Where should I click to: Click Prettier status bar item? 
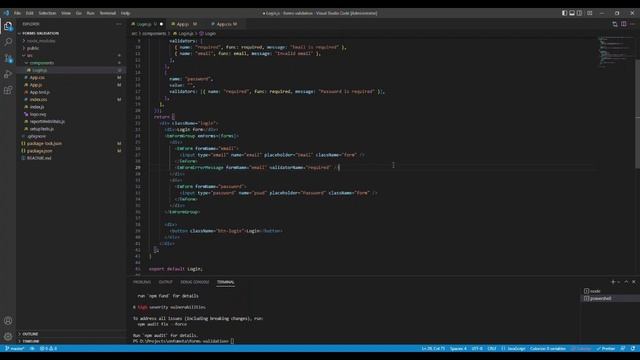pyautogui.click(x=605, y=349)
